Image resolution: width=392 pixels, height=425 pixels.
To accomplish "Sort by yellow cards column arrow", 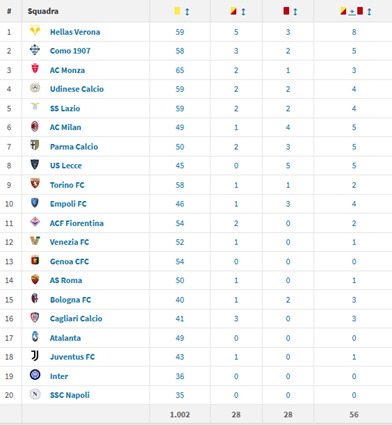I will pos(187,12).
